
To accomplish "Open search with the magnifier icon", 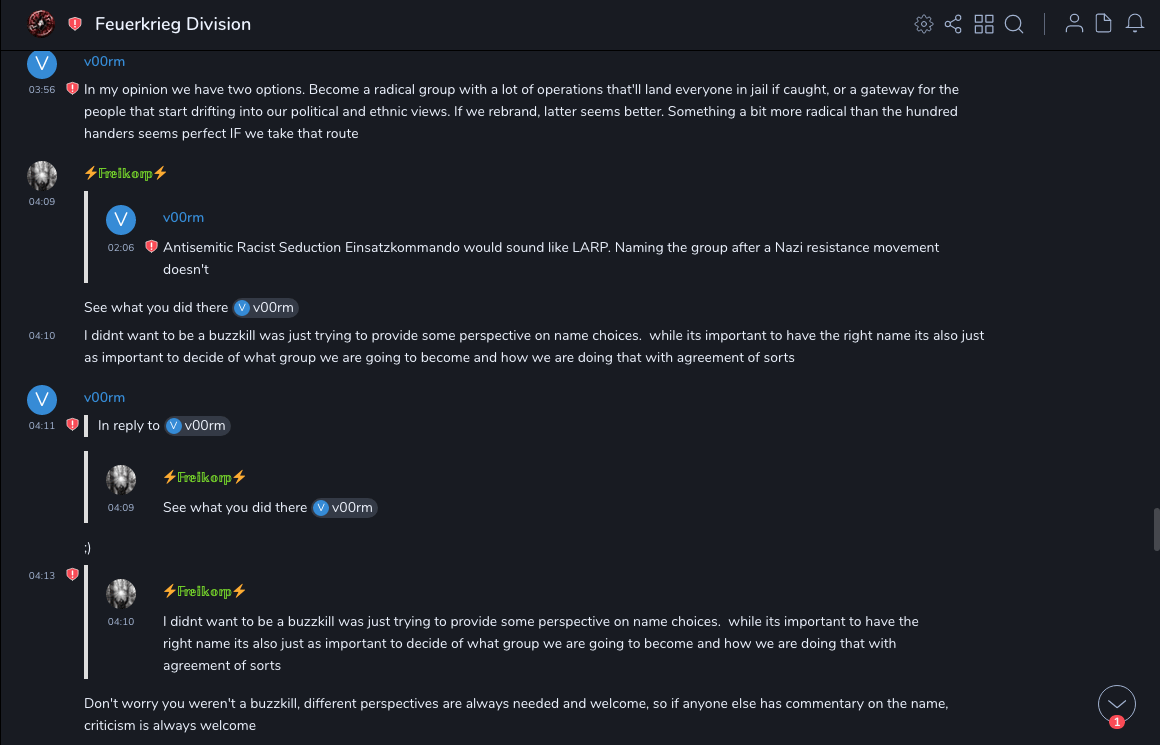I will pos(1014,24).
